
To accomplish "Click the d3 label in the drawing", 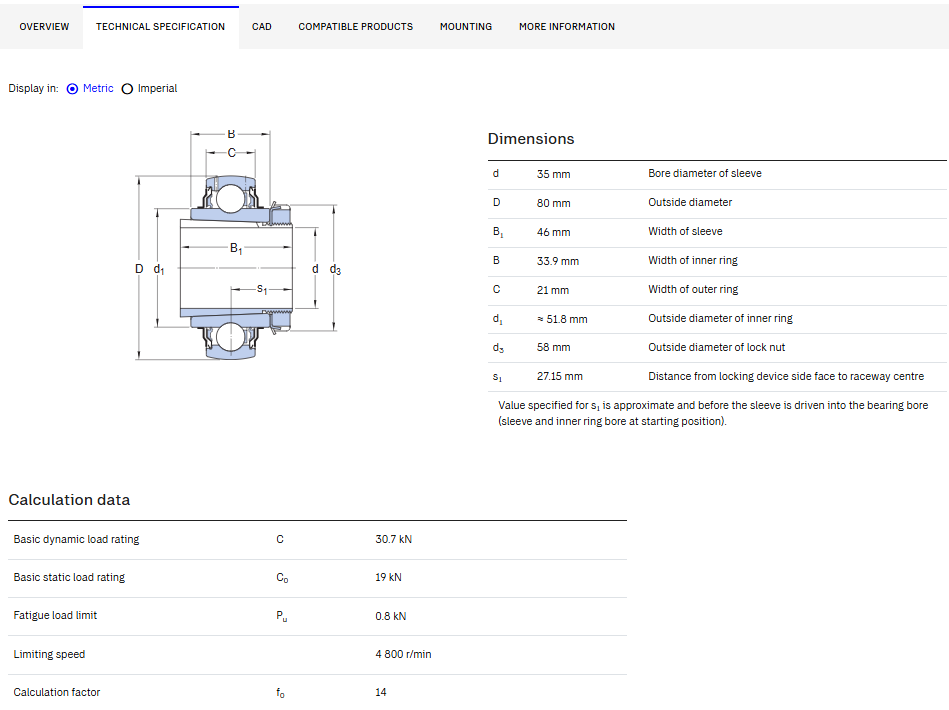I will tap(335, 269).
